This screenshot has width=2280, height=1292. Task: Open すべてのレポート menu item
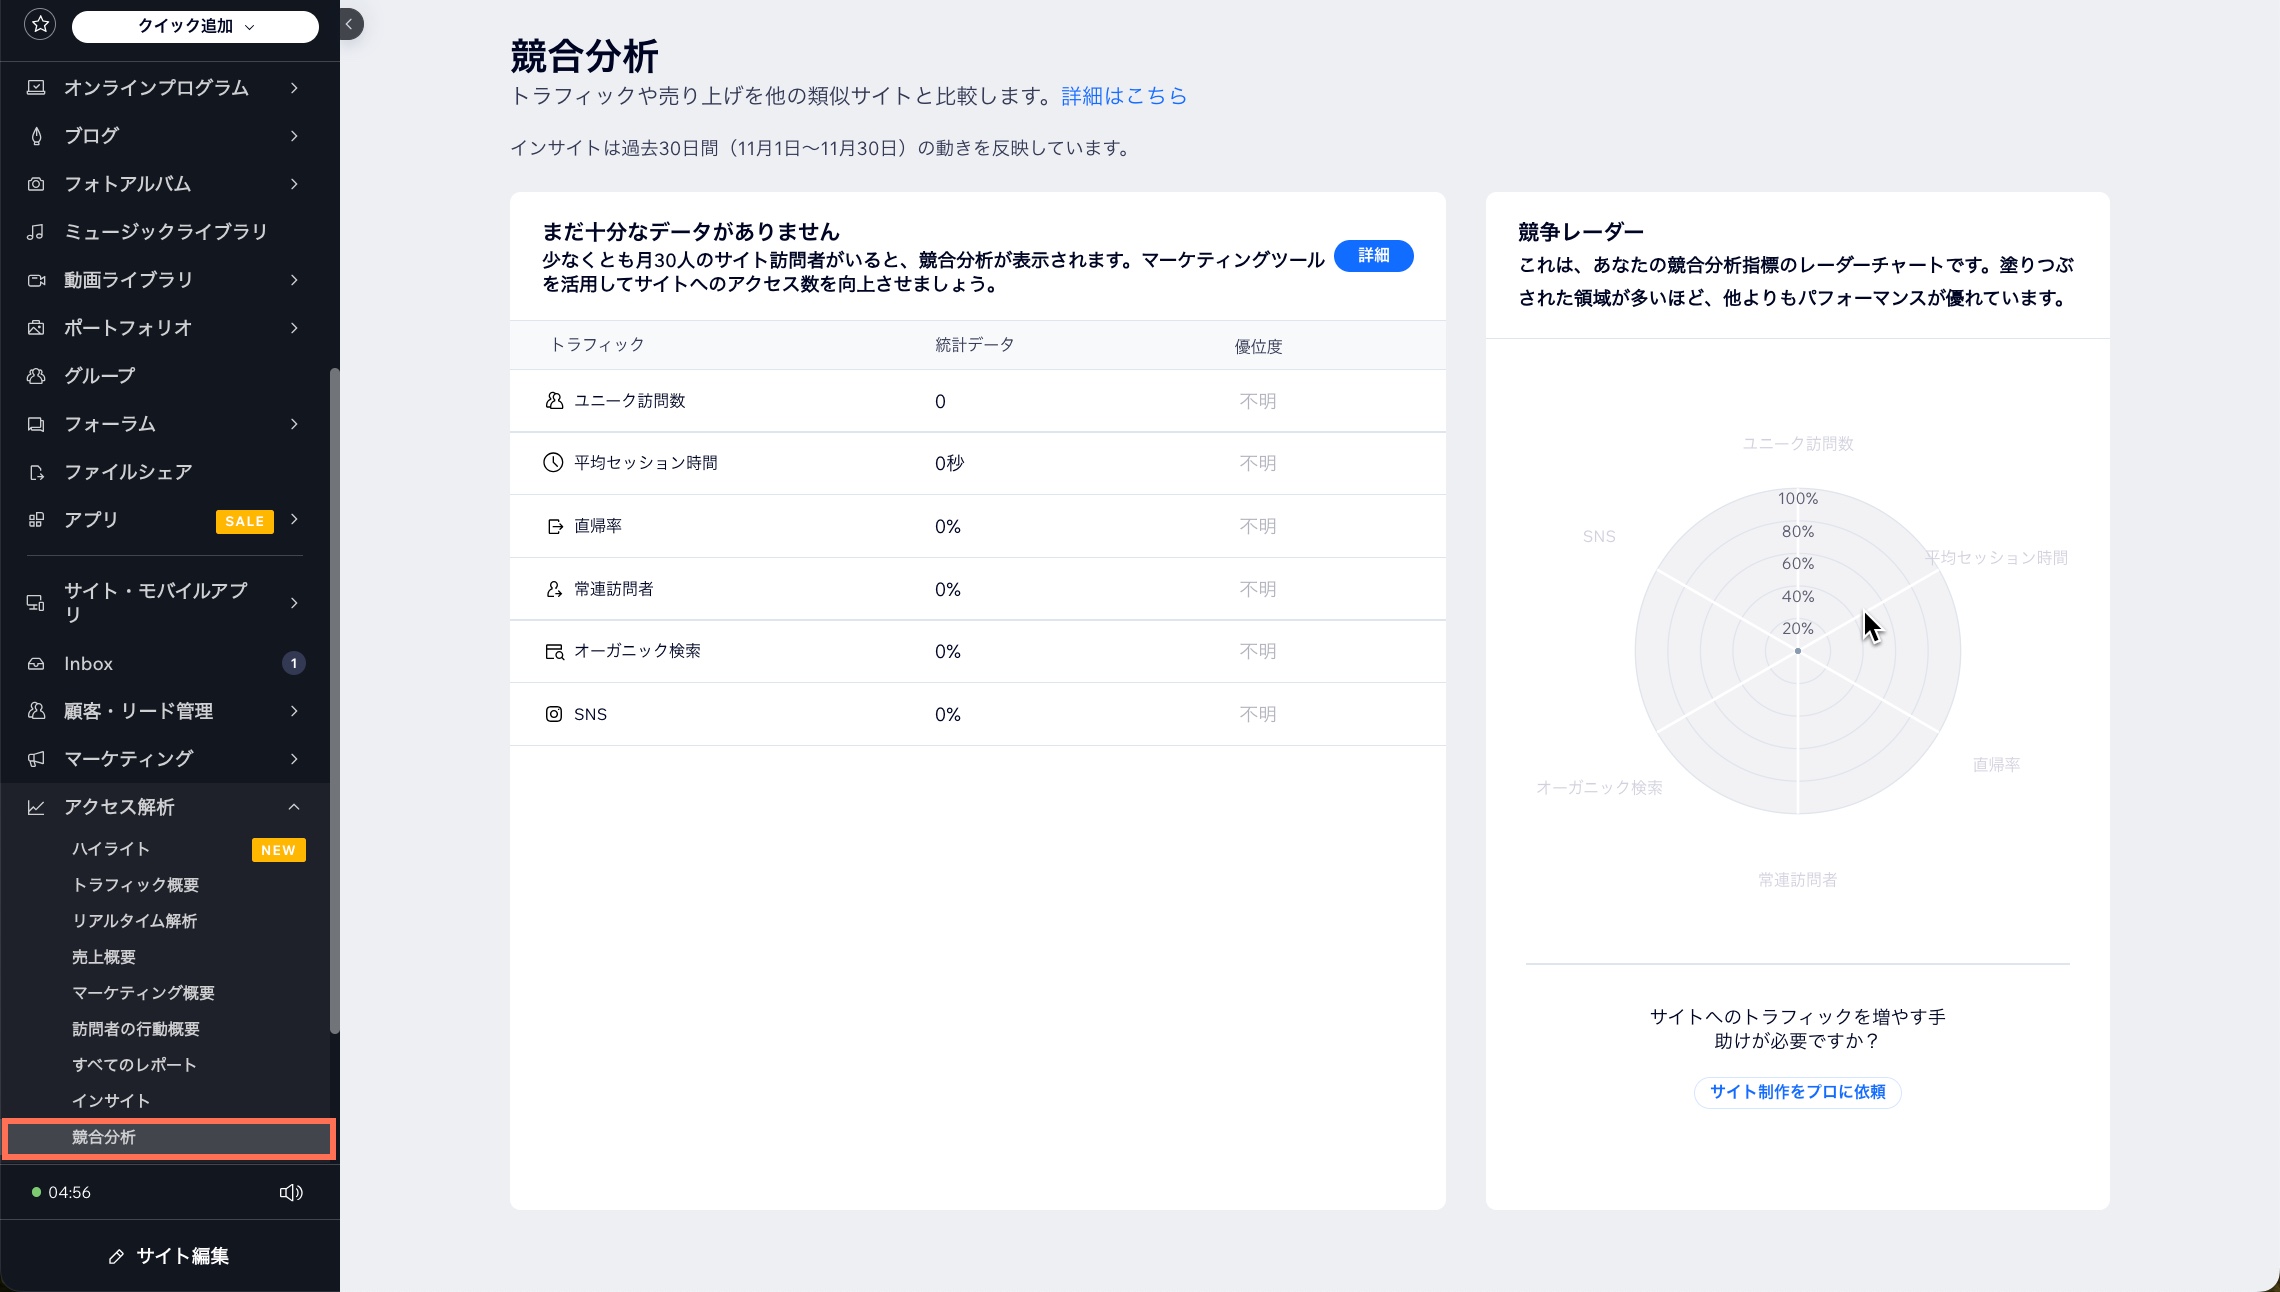134,1065
